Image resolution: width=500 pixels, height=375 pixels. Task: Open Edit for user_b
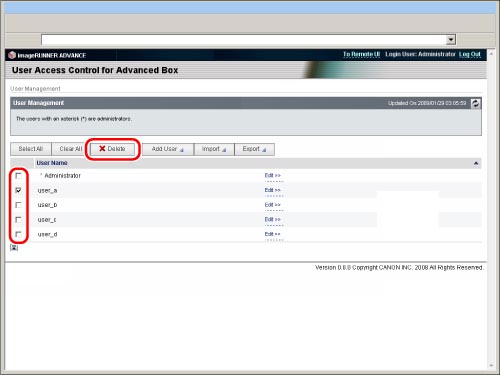click(x=273, y=205)
